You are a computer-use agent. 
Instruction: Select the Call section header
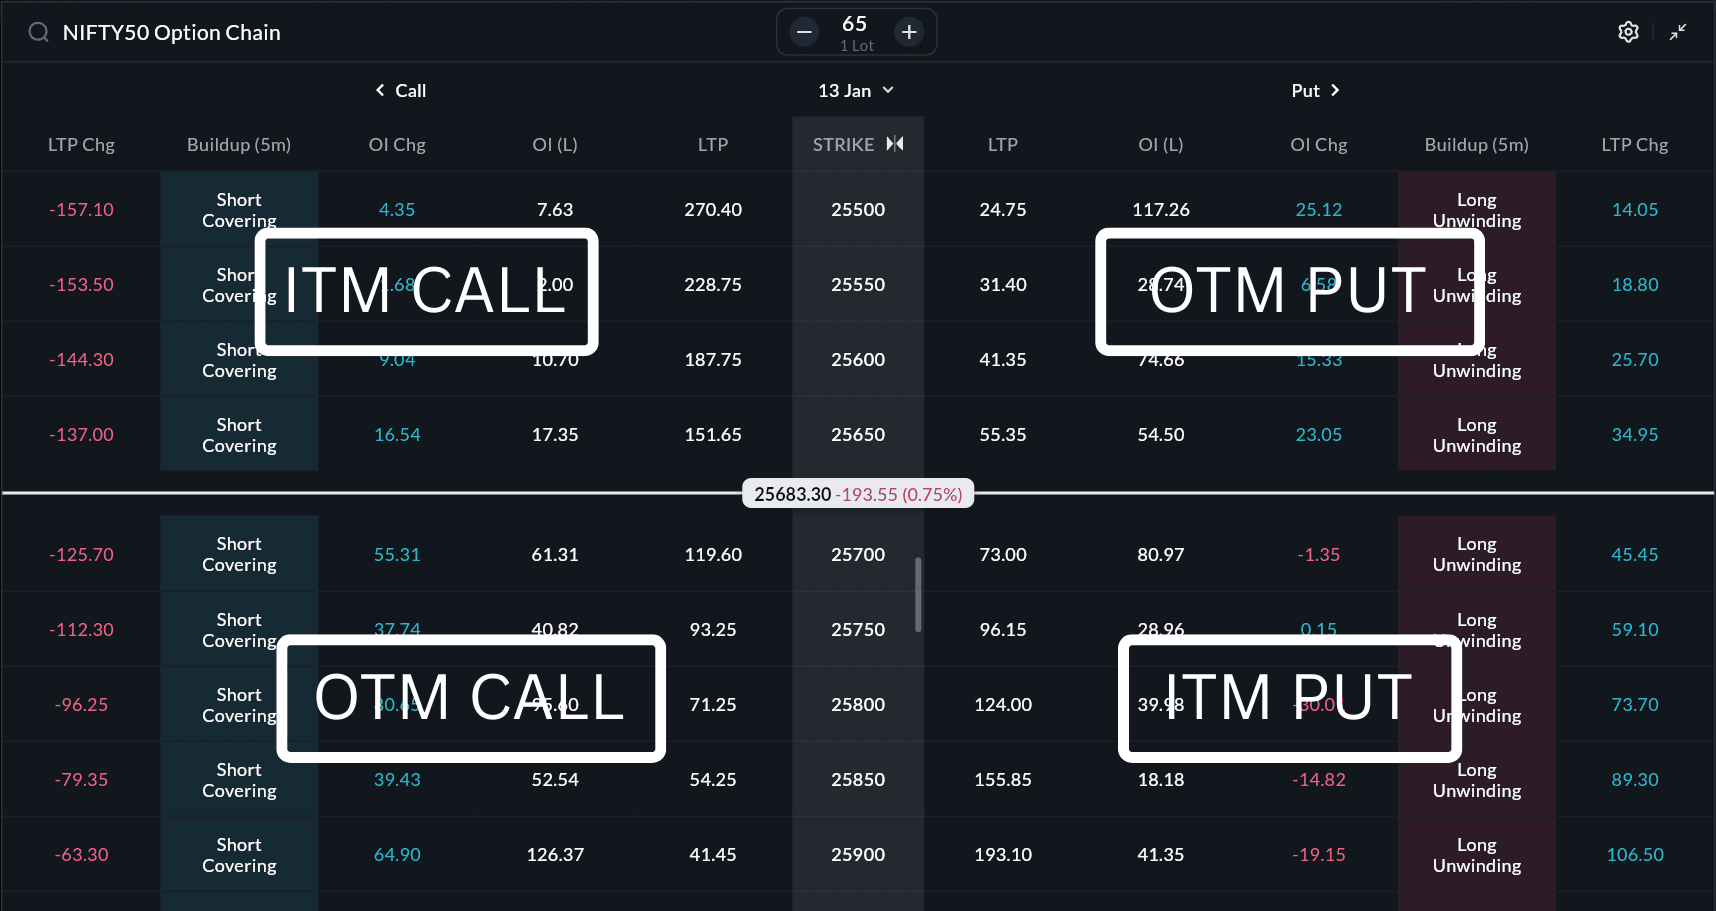(x=410, y=90)
